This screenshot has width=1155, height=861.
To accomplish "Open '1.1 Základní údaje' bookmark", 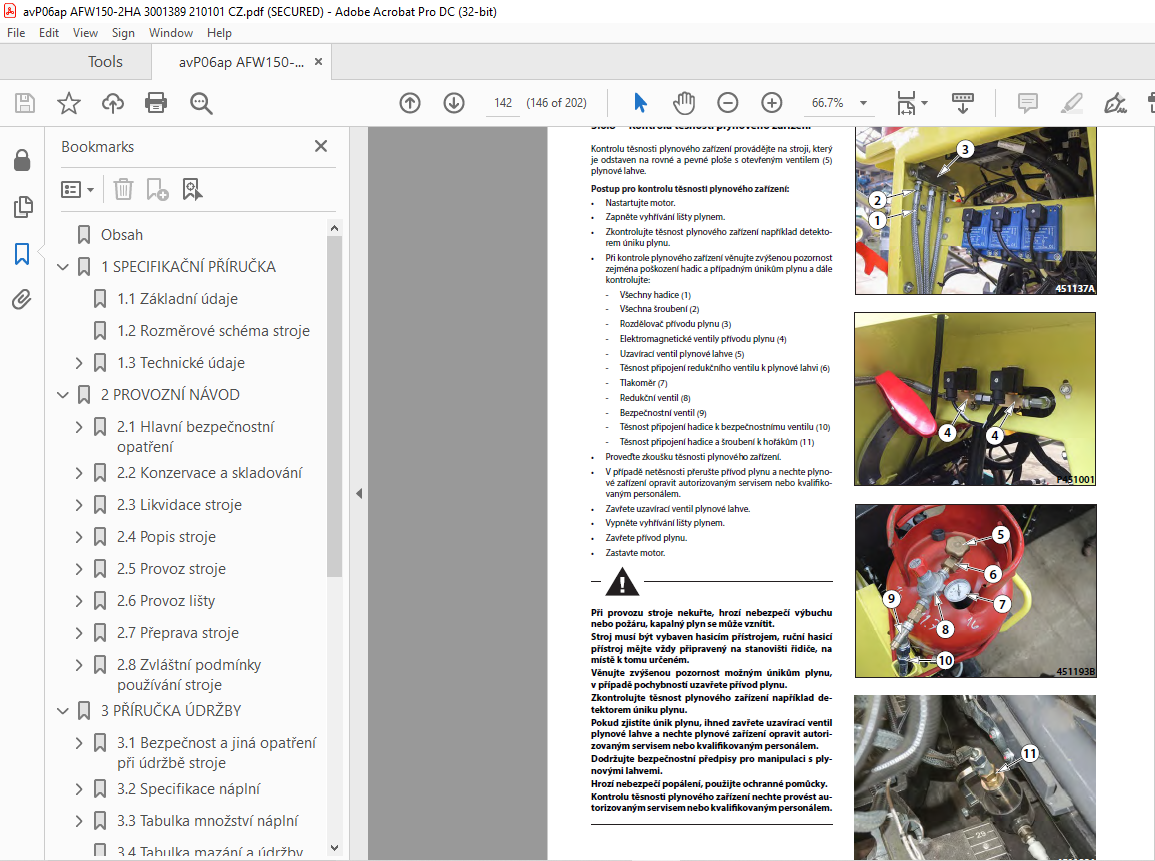I will pyautogui.click(x=178, y=299).
